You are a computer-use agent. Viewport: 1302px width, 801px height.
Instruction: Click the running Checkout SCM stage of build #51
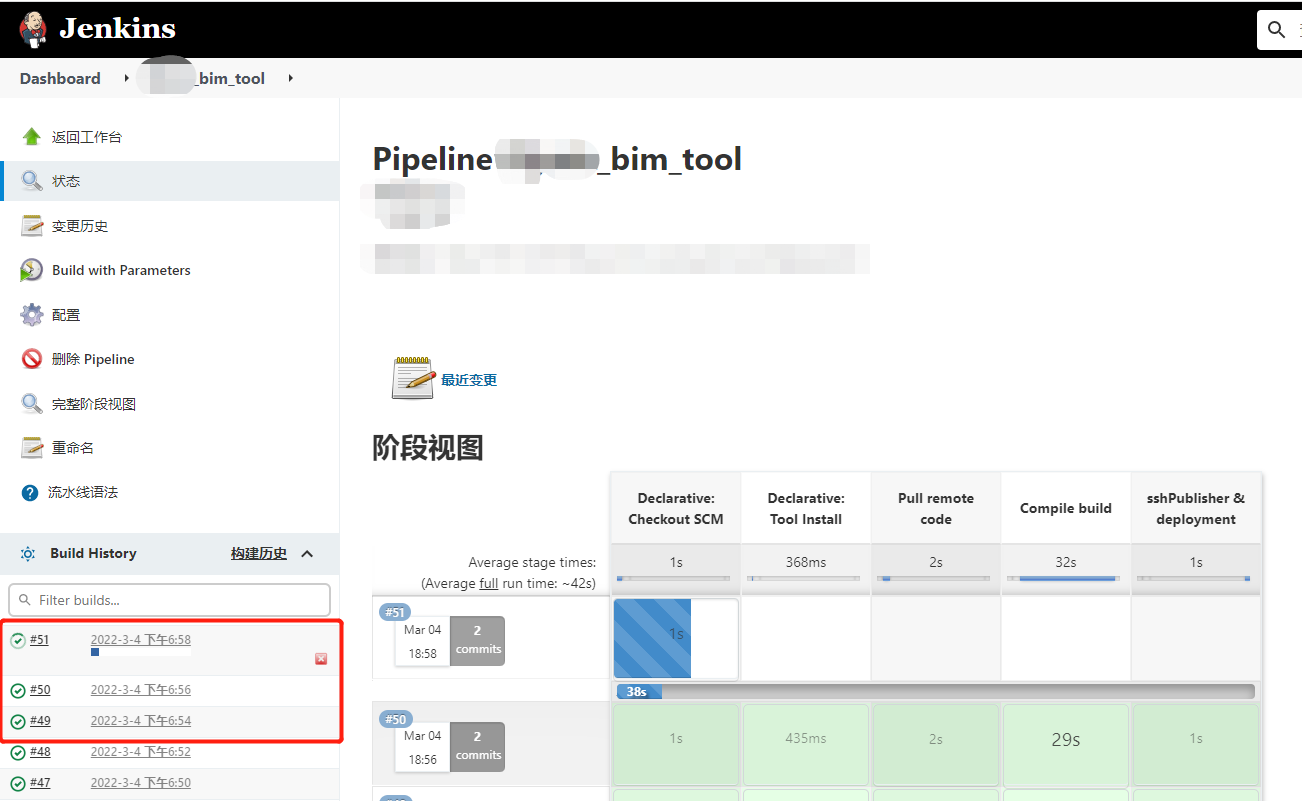click(x=676, y=639)
